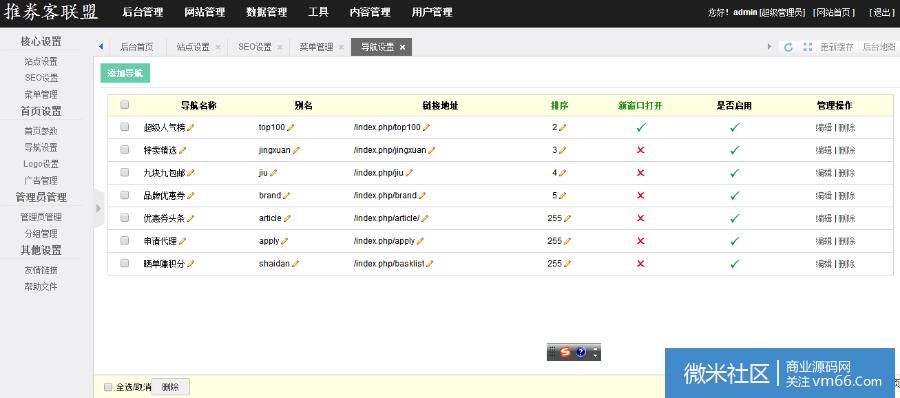Screen dimensions: 900x398
Task: Close the 导航设置 tab
Action: 402,48
